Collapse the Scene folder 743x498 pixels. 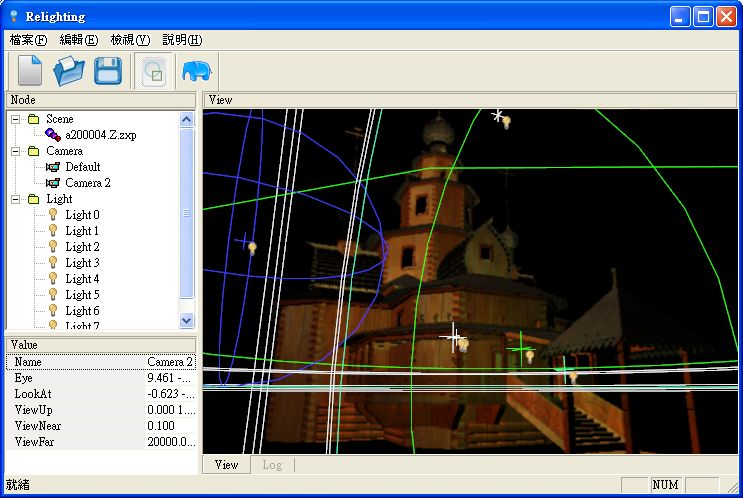[16, 119]
